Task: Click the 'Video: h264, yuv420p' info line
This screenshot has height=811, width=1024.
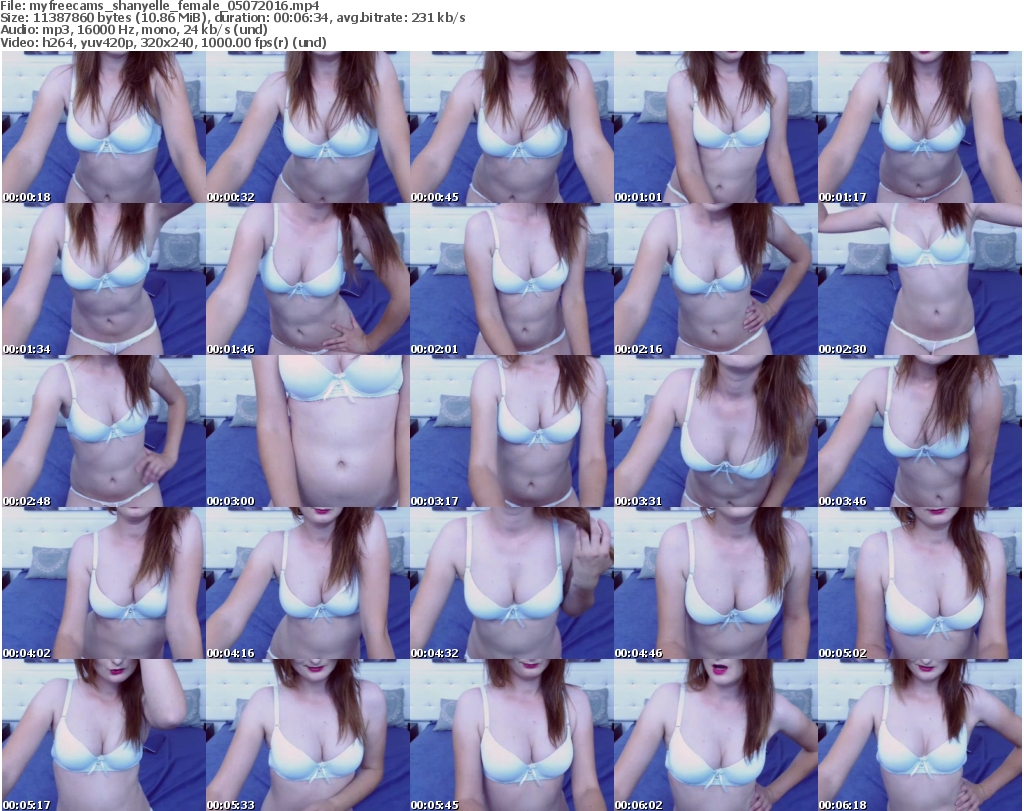Action: point(163,42)
